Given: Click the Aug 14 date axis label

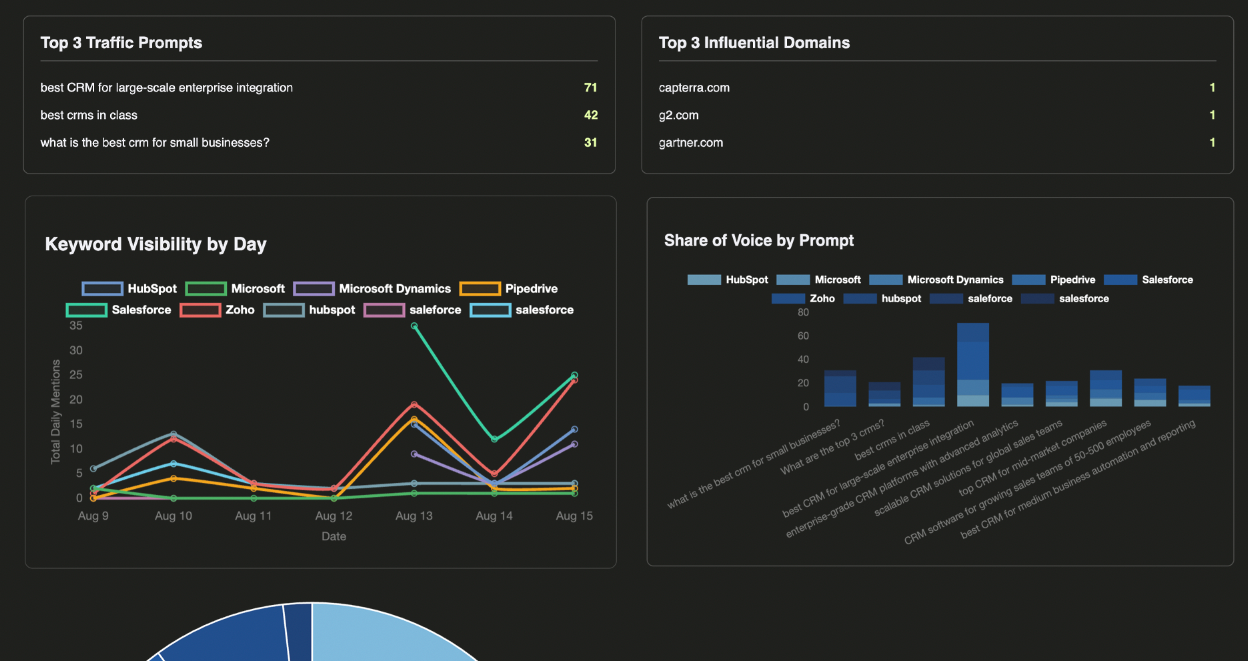Looking at the screenshot, I should 494,516.
